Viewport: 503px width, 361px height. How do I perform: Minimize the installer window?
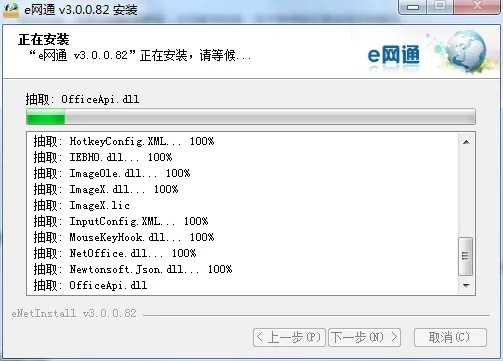(413, 7)
